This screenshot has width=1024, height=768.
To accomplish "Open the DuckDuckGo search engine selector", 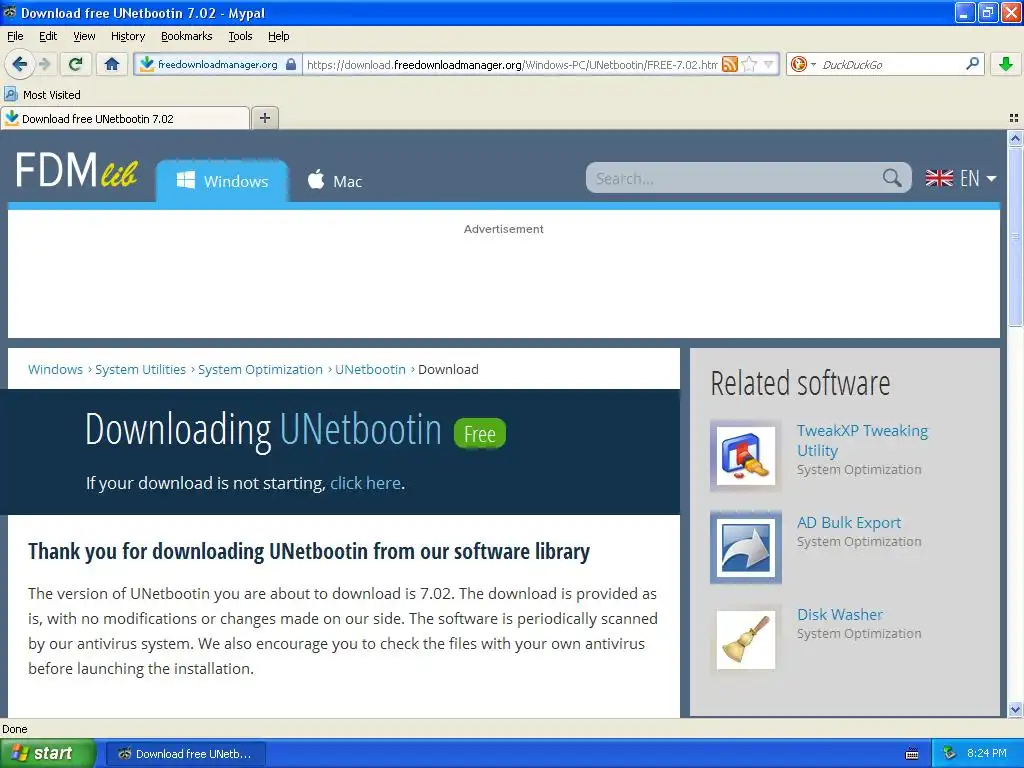I will click(x=803, y=64).
